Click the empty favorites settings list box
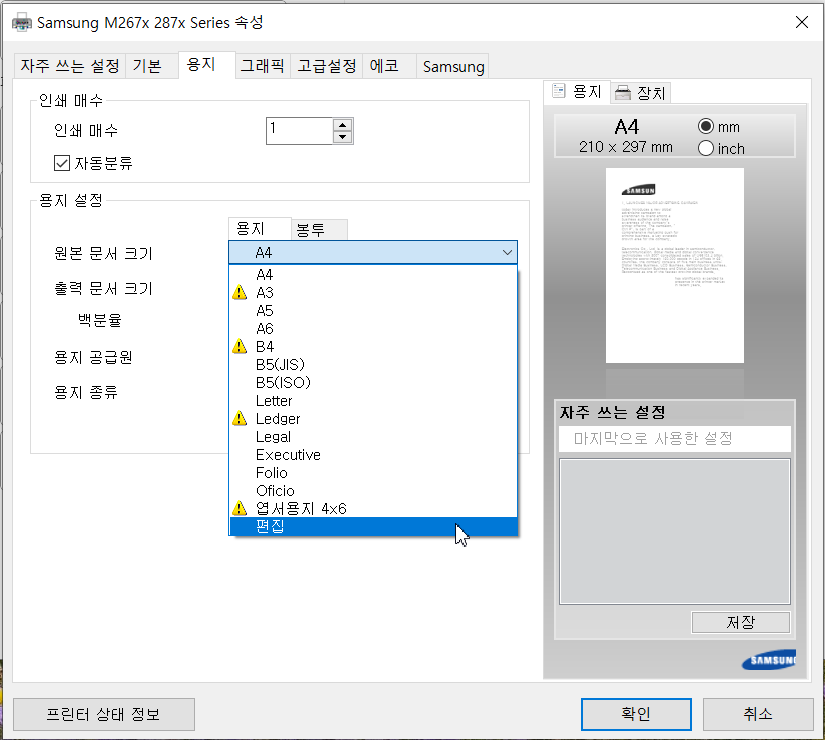This screenshot has width=825, height=740. pos(675,532)
